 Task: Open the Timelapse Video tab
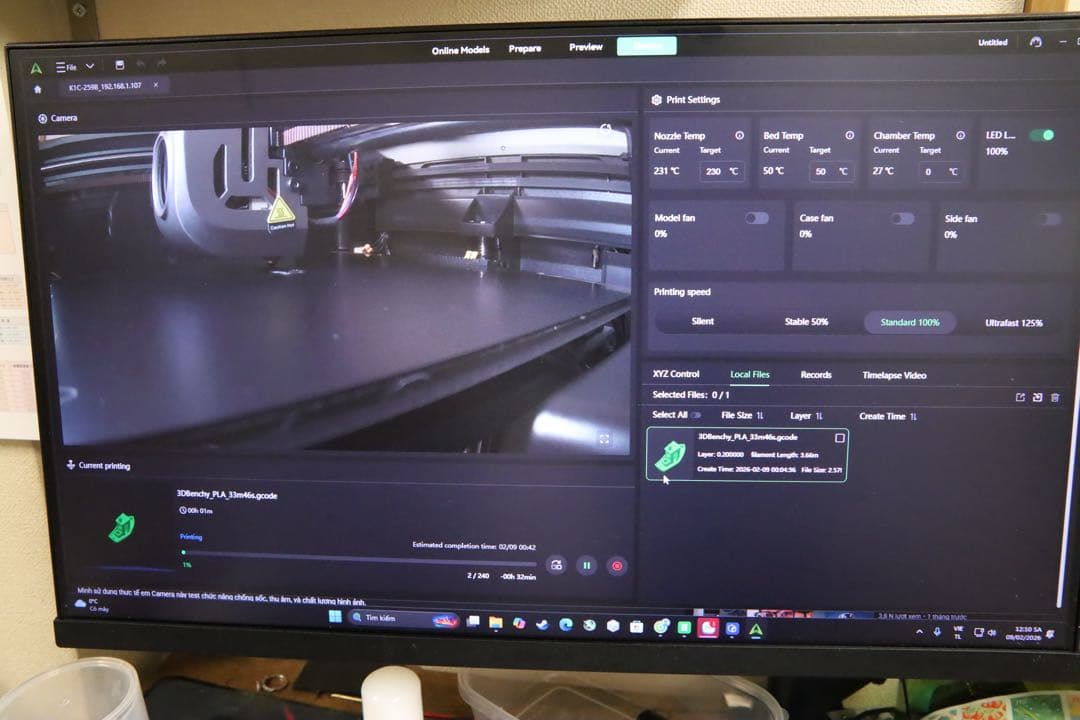click(x=895, y=374)
